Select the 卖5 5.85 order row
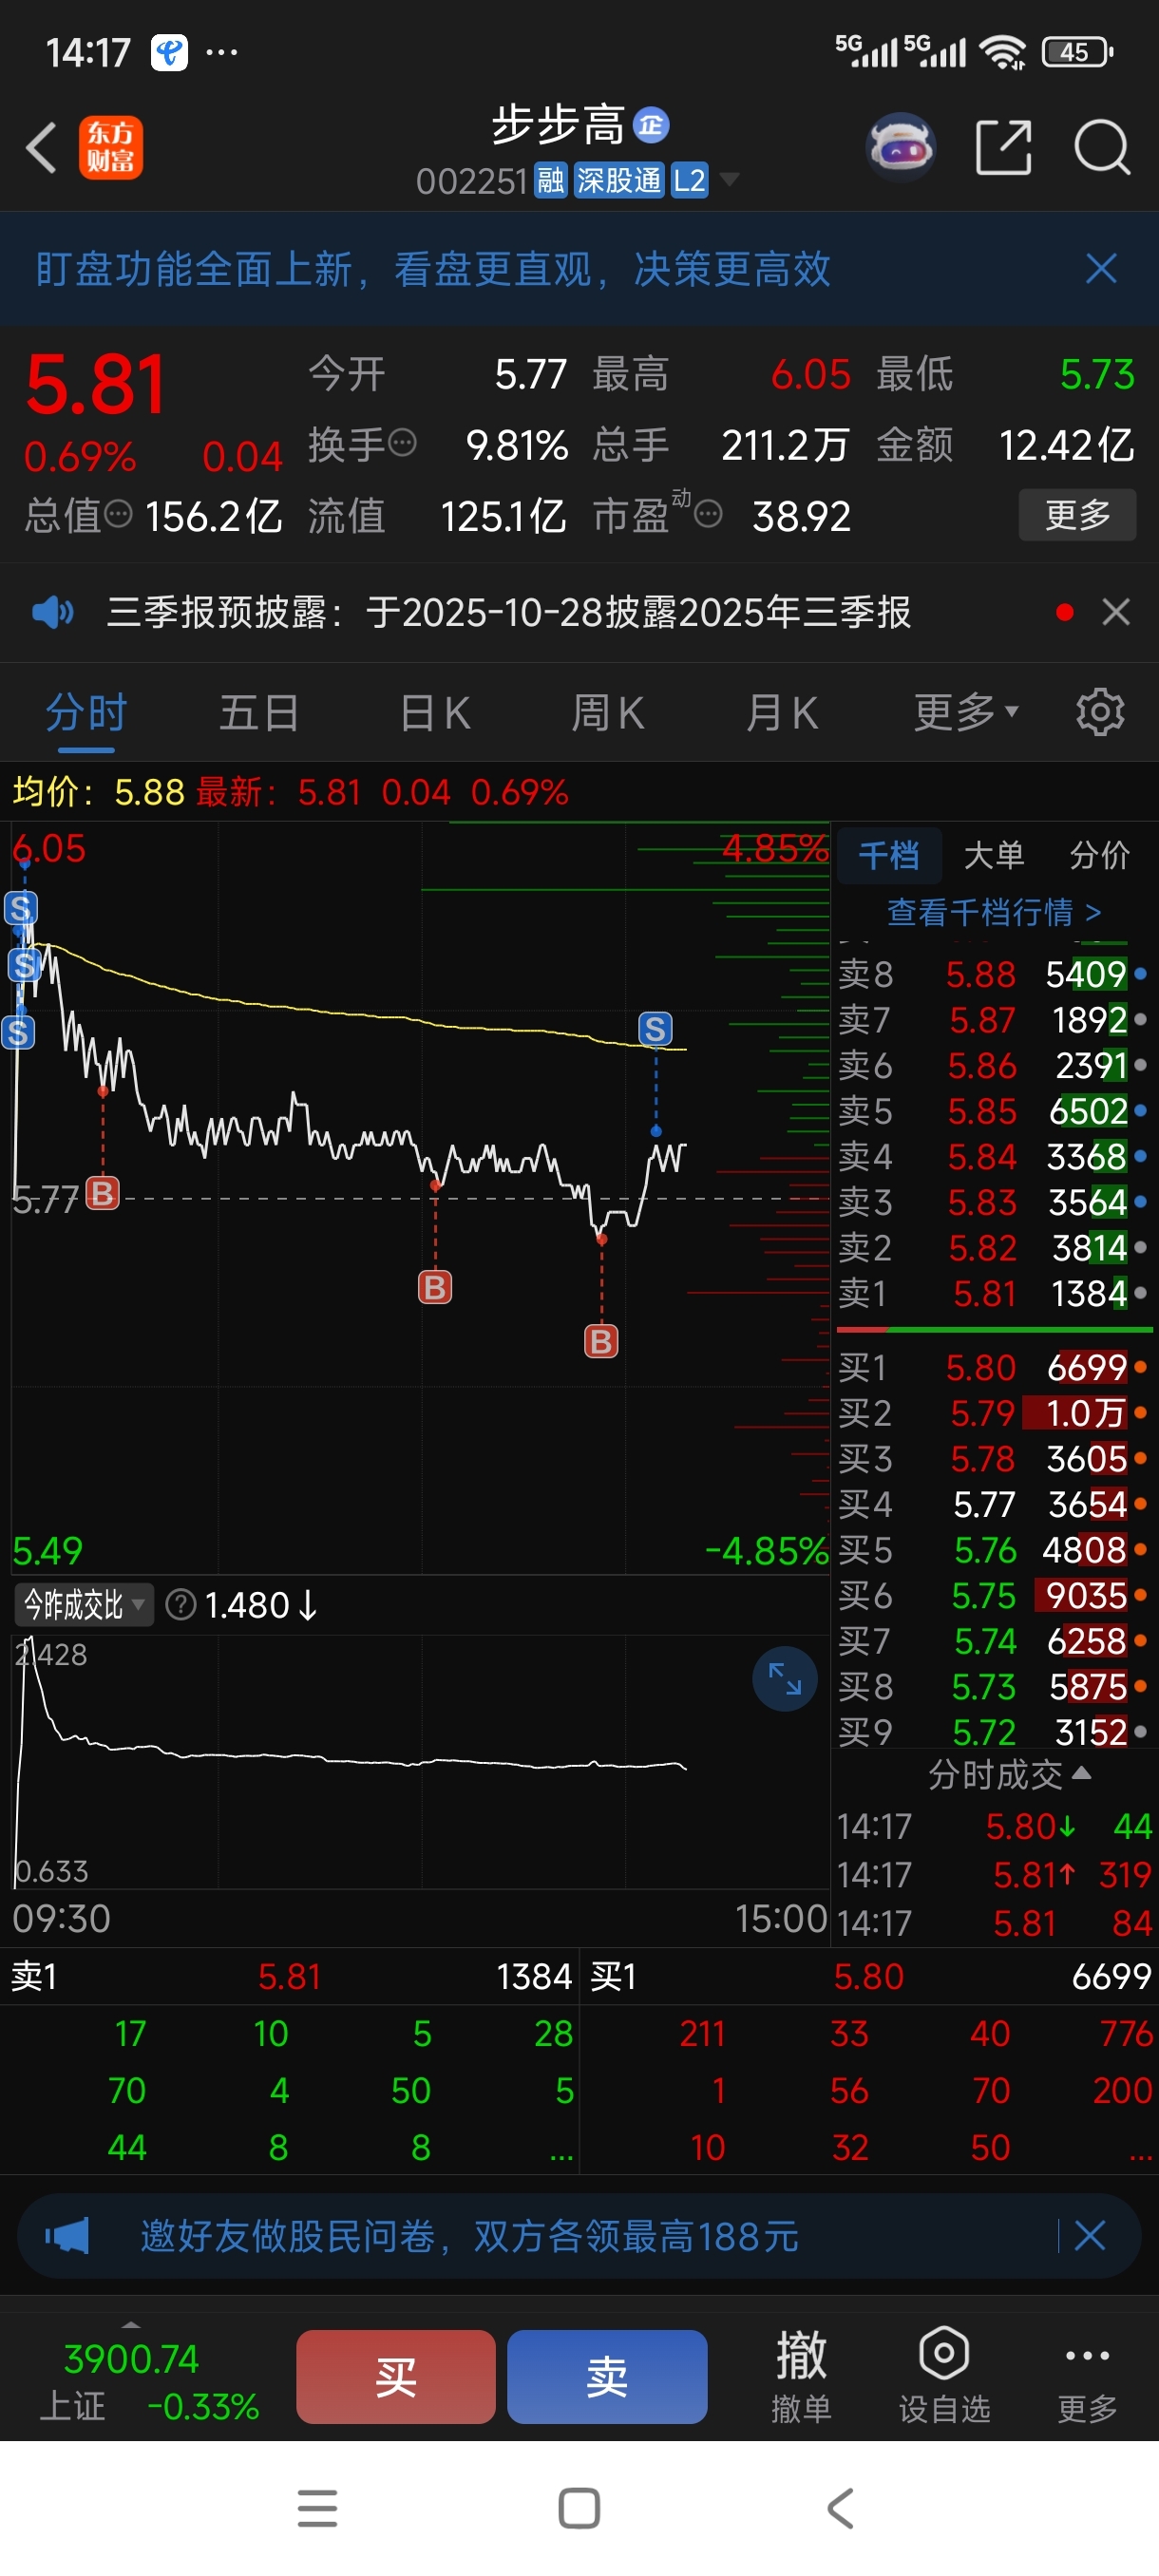1159x2576 pixels. (993, 1111)
